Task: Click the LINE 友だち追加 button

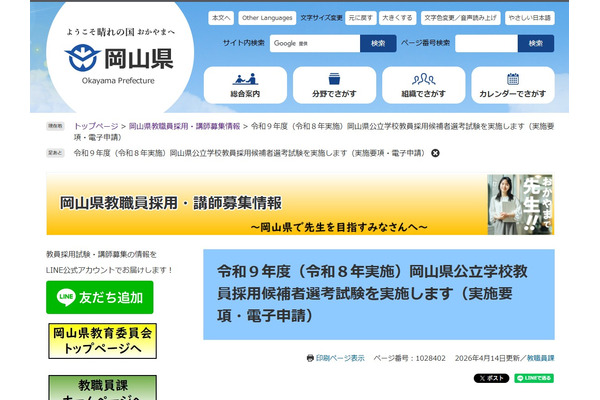Action: (100, 297)
